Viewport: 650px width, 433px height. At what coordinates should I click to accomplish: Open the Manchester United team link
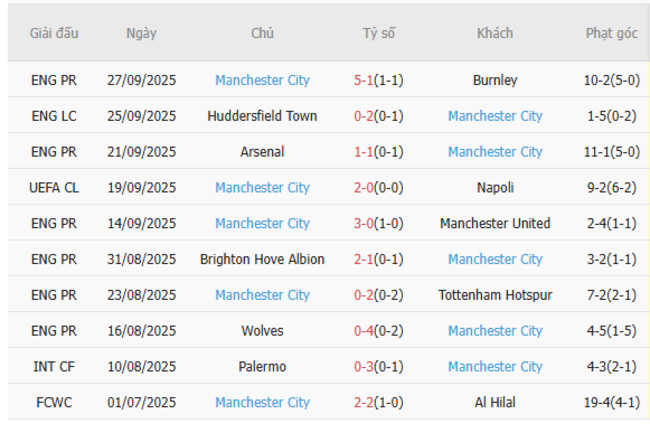[495, 223]
